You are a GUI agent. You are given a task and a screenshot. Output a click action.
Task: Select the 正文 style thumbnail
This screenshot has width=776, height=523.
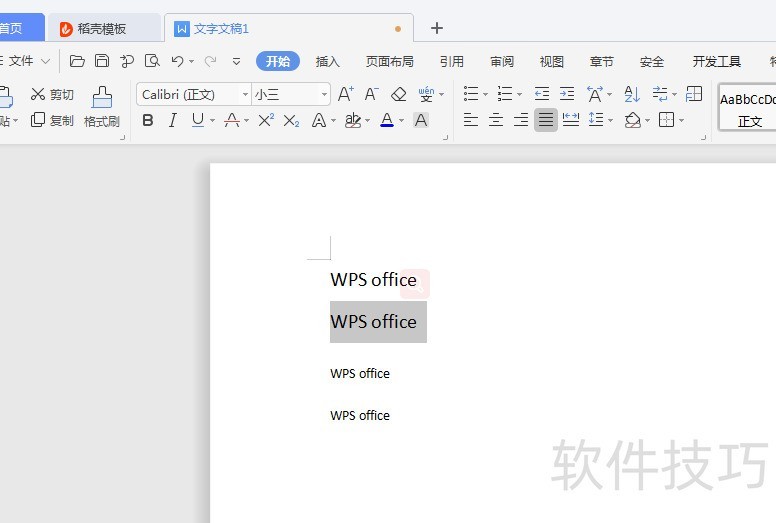(x=748, y=107)
